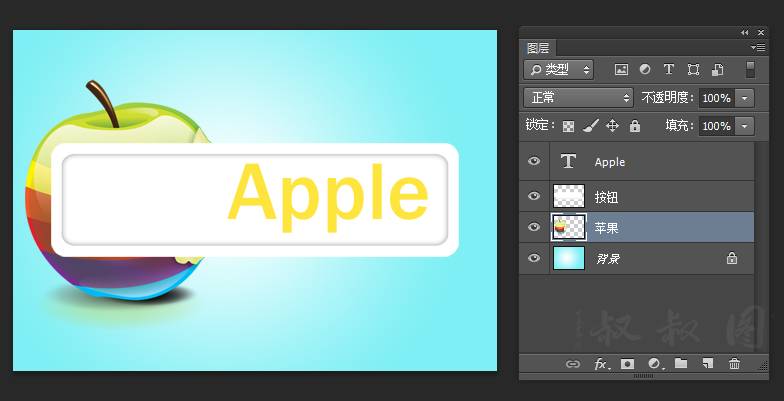Close the layers panel

[760, 32]
